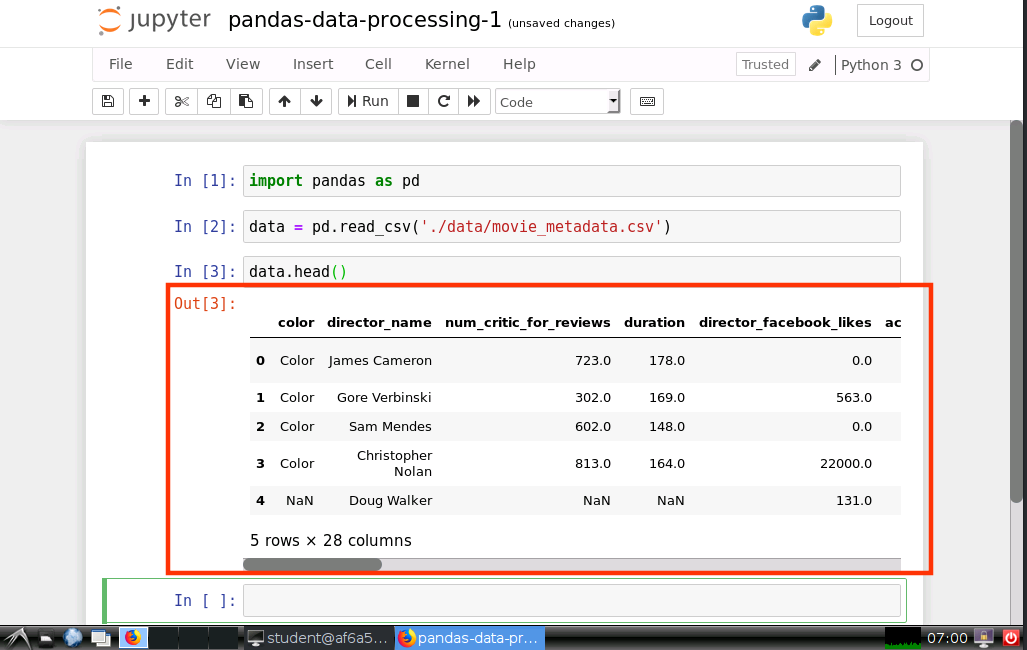The height and width of the screenshot is (650, 1027).
Task: Click the dataframe horizontal scrollbar thumb
Action: tap(312, 564)
